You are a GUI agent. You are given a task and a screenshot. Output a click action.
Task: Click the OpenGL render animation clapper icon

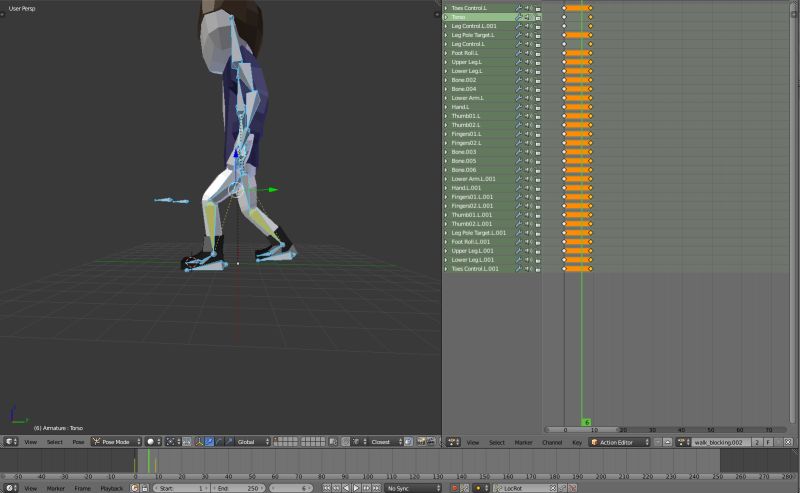tap(431, 442)
